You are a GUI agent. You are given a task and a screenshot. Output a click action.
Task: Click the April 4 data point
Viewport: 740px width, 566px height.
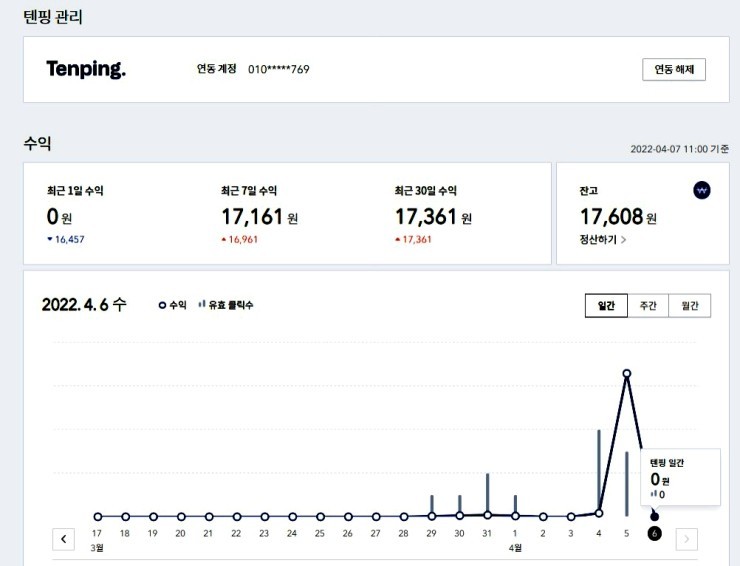(x=599, y=513)
